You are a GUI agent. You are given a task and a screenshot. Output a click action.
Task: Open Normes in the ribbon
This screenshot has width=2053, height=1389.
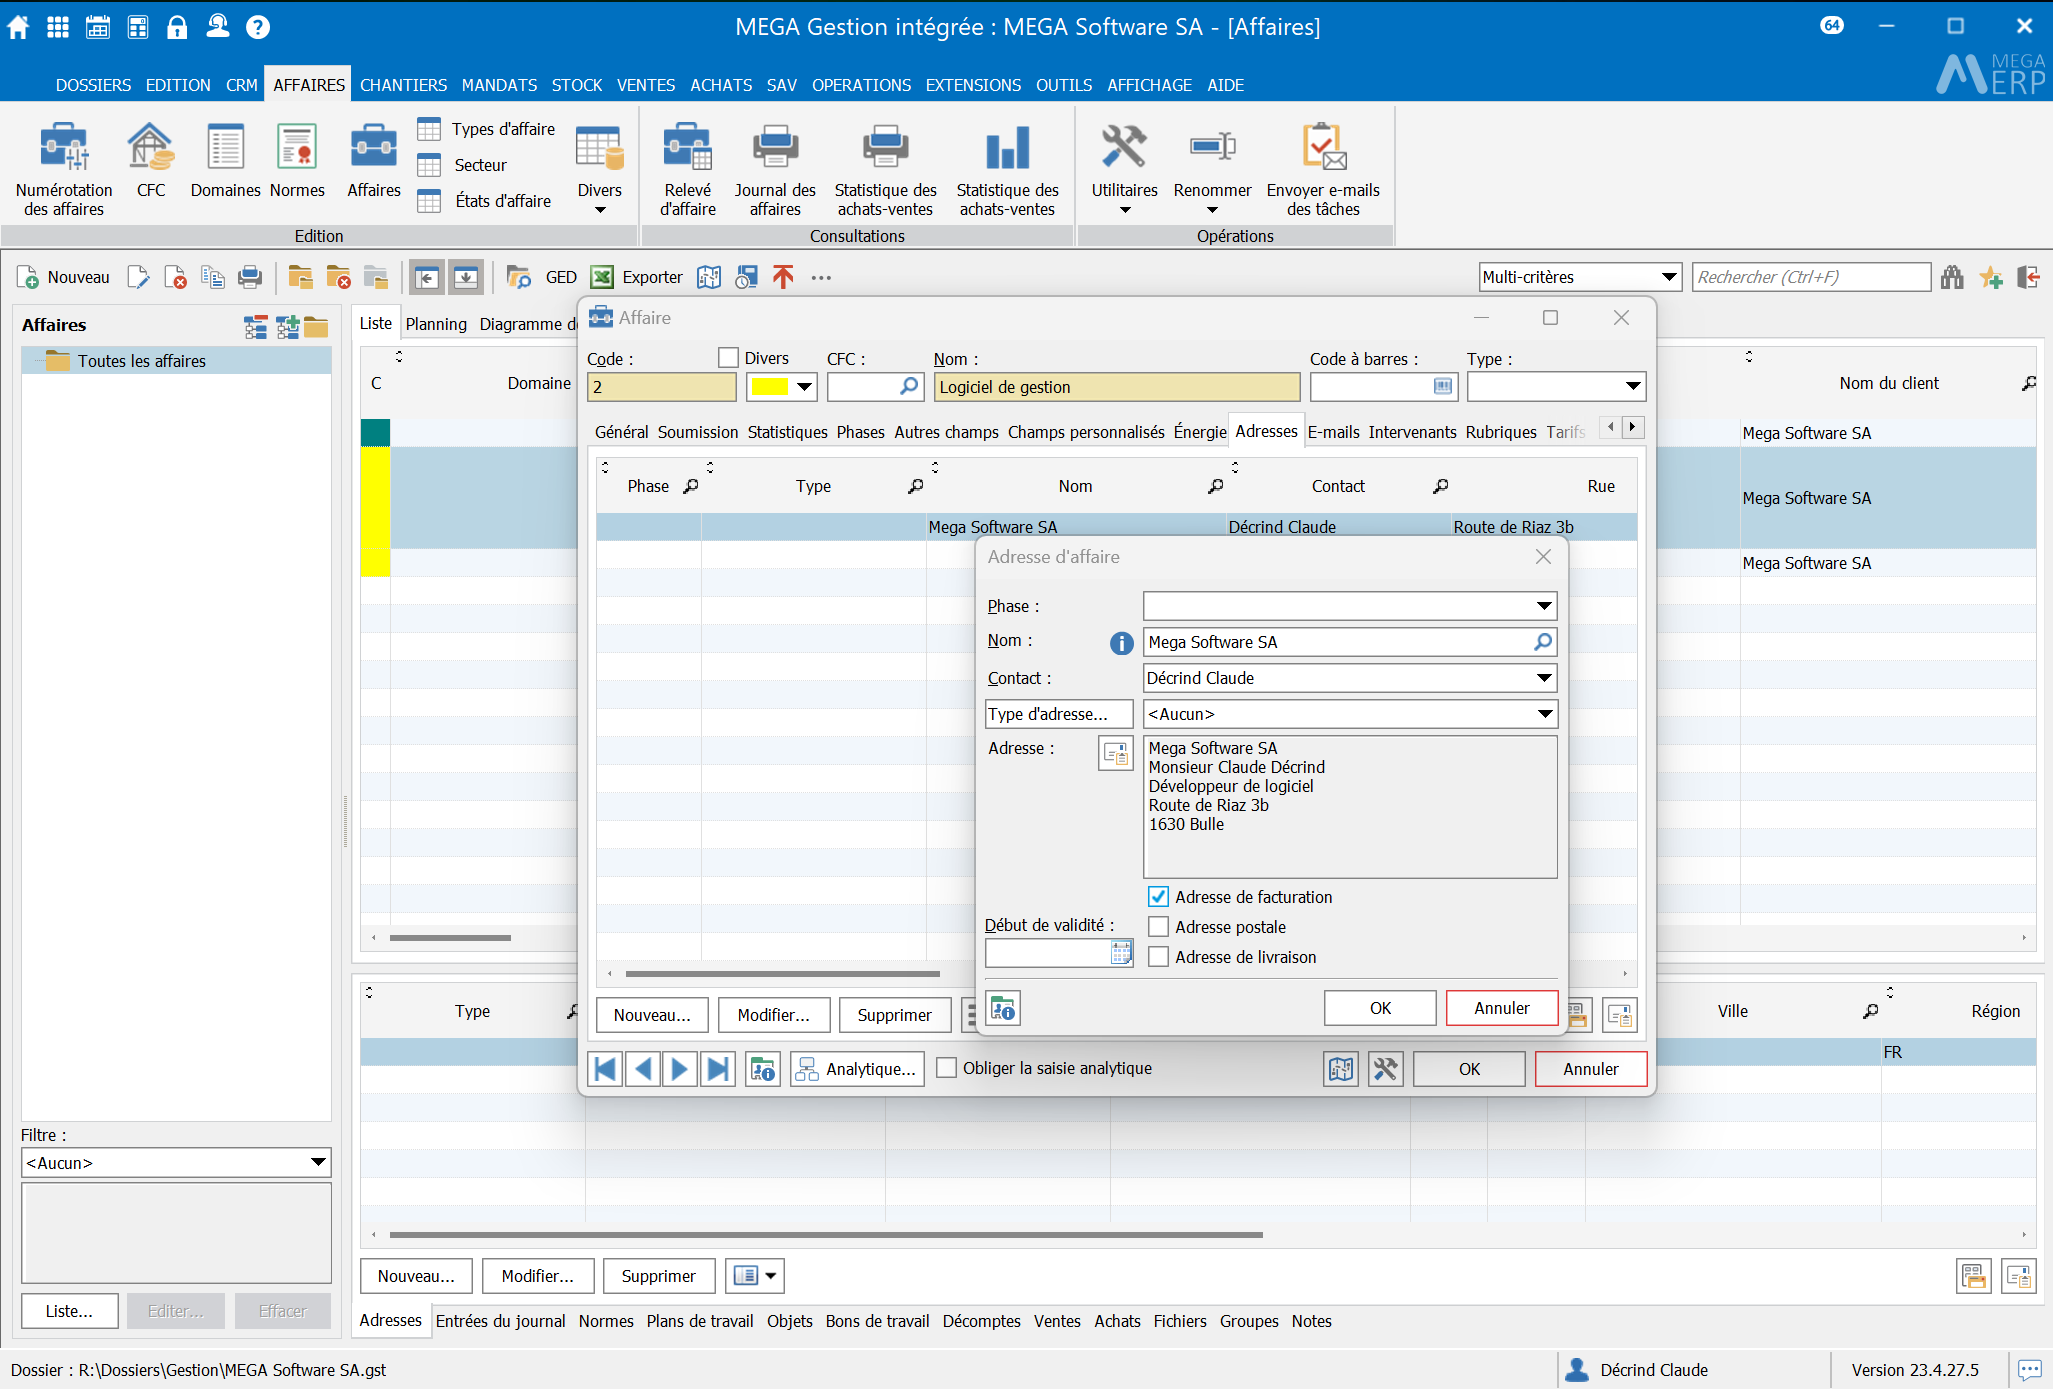click(x=297, y=160)
